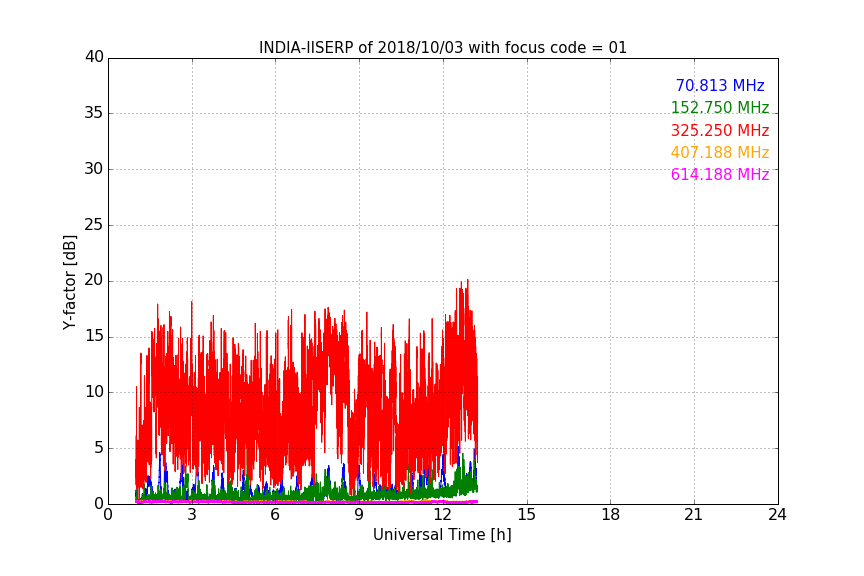This screenshot has width=864, height=576.
Task: Click the y-axis tick value 30
Action: [x=94, y=169]
